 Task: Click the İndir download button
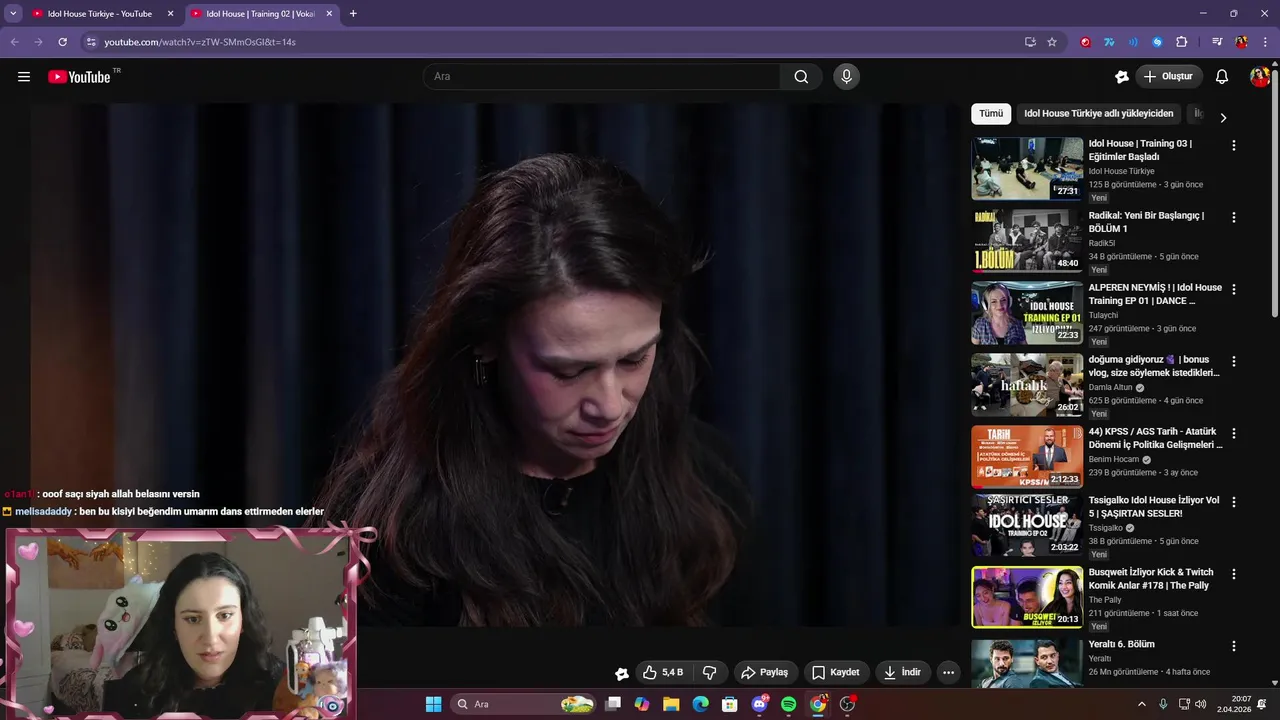coord(903,672)
